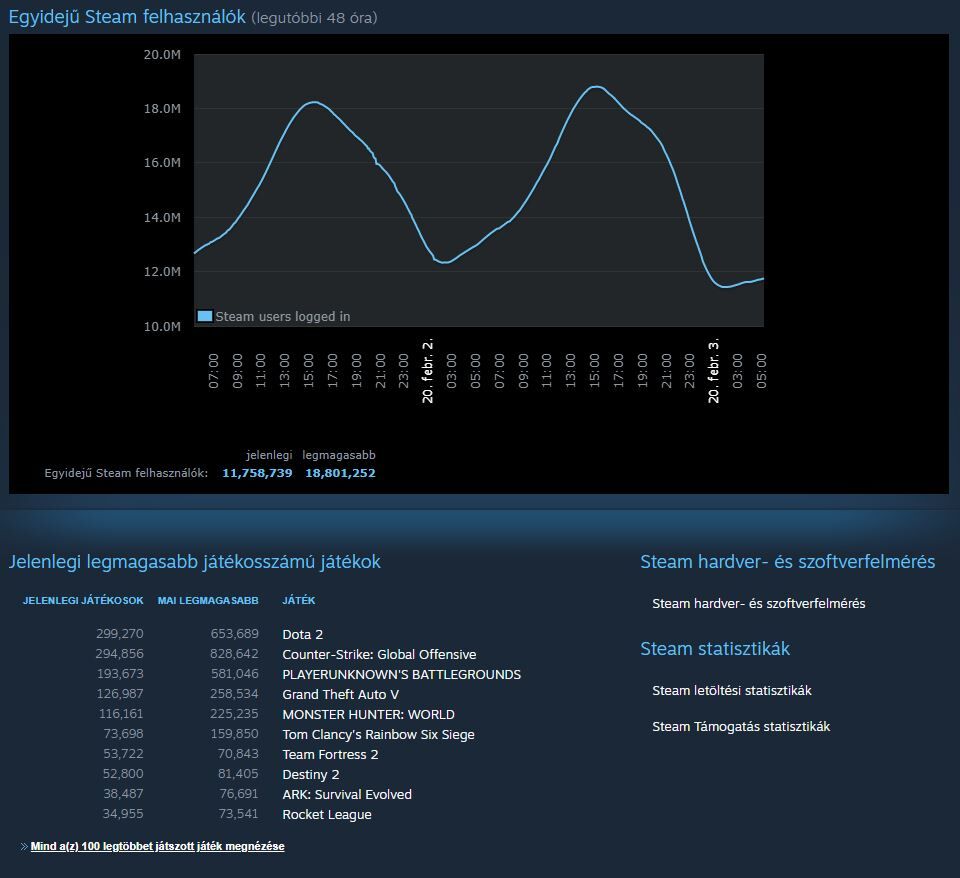Screen dimensions: 960x878
Task: Click 'Jelenlegi legmagasabb játékosszámú játékok' heading
Action: (x=195, y=561)
